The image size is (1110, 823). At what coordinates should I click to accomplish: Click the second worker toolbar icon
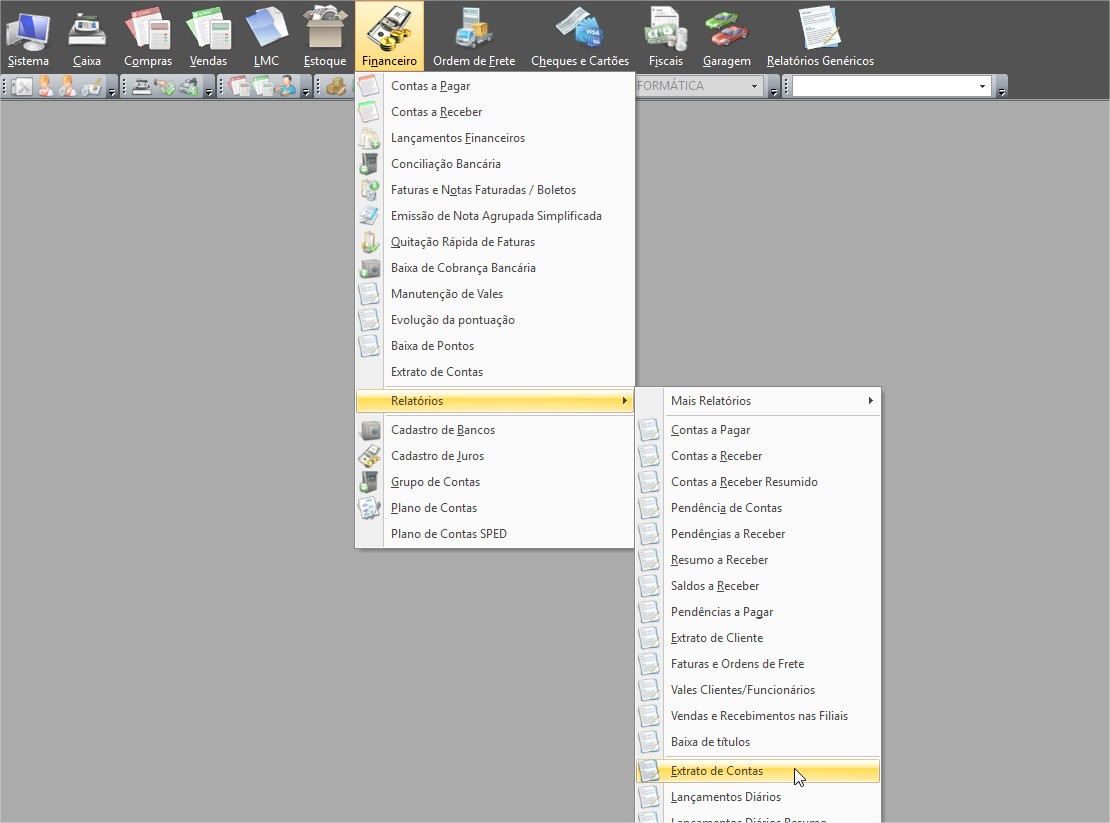pos(67,86)
